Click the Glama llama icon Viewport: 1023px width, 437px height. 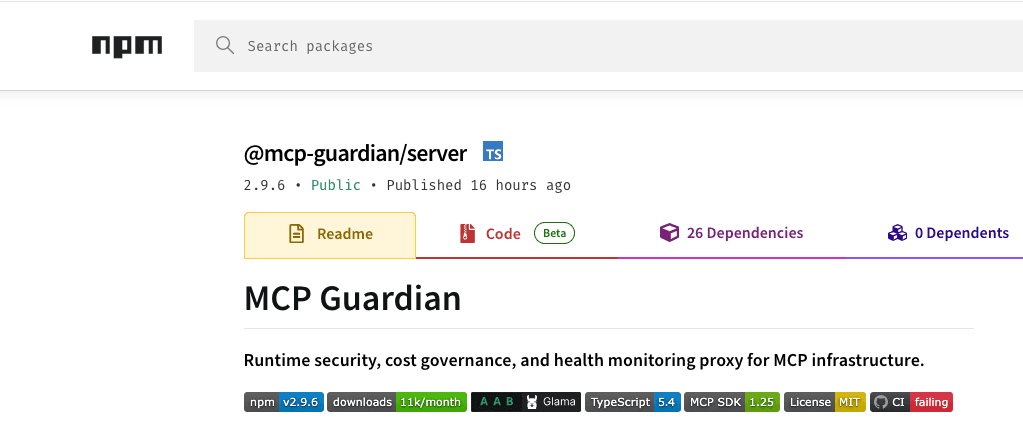point(532,402)
